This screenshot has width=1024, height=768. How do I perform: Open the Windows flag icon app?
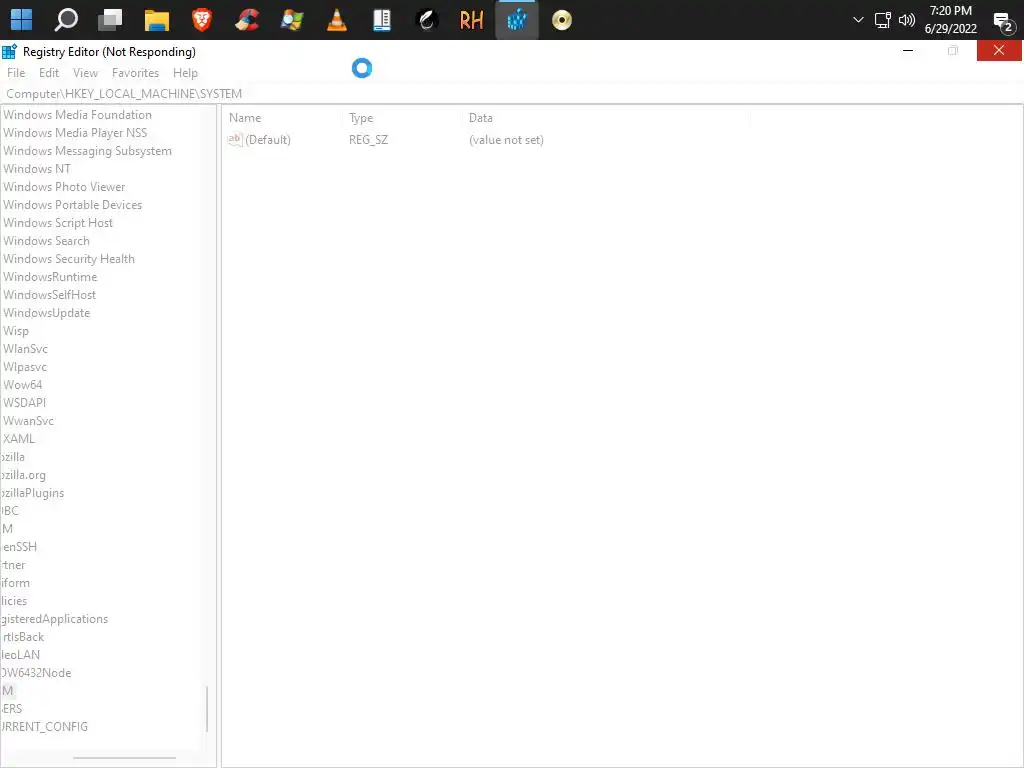(x=292, y=20)
